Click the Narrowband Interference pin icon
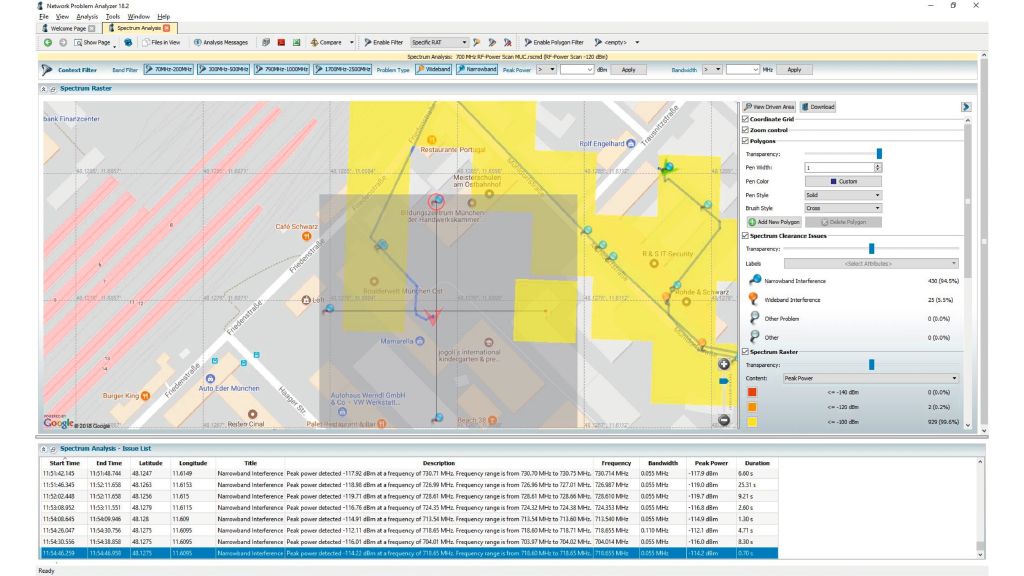This screenshot has height=576, width=1024. tap(755, 281)
